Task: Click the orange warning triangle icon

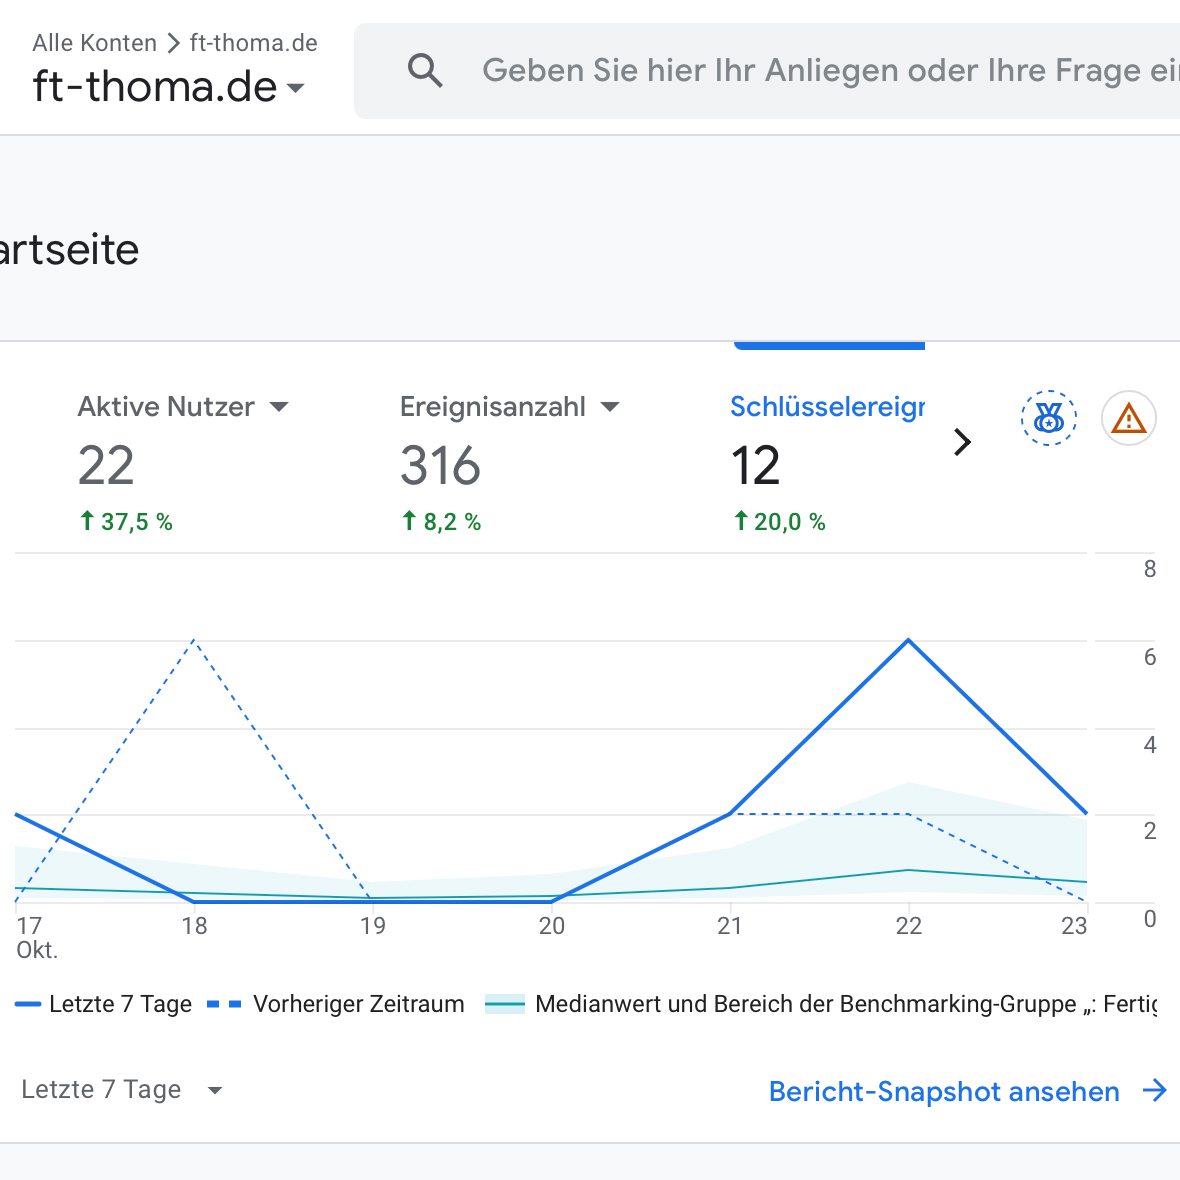Action: (1129, 418)
